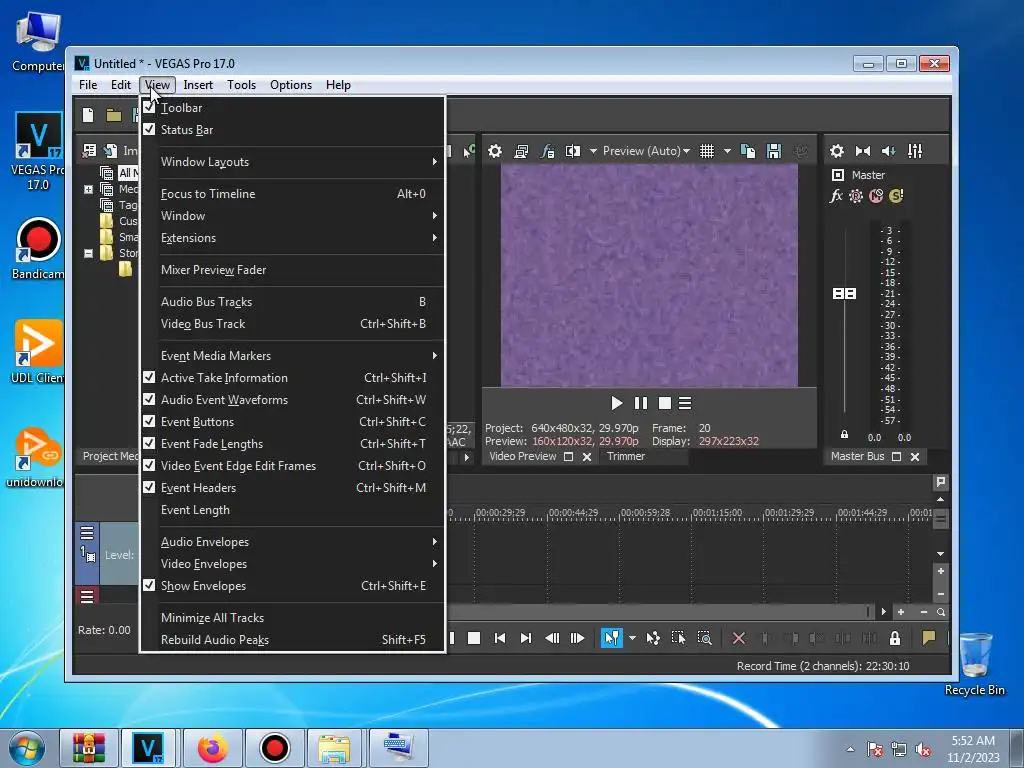
Task: Uncheck Status Bar option
Action: point(293,130)
